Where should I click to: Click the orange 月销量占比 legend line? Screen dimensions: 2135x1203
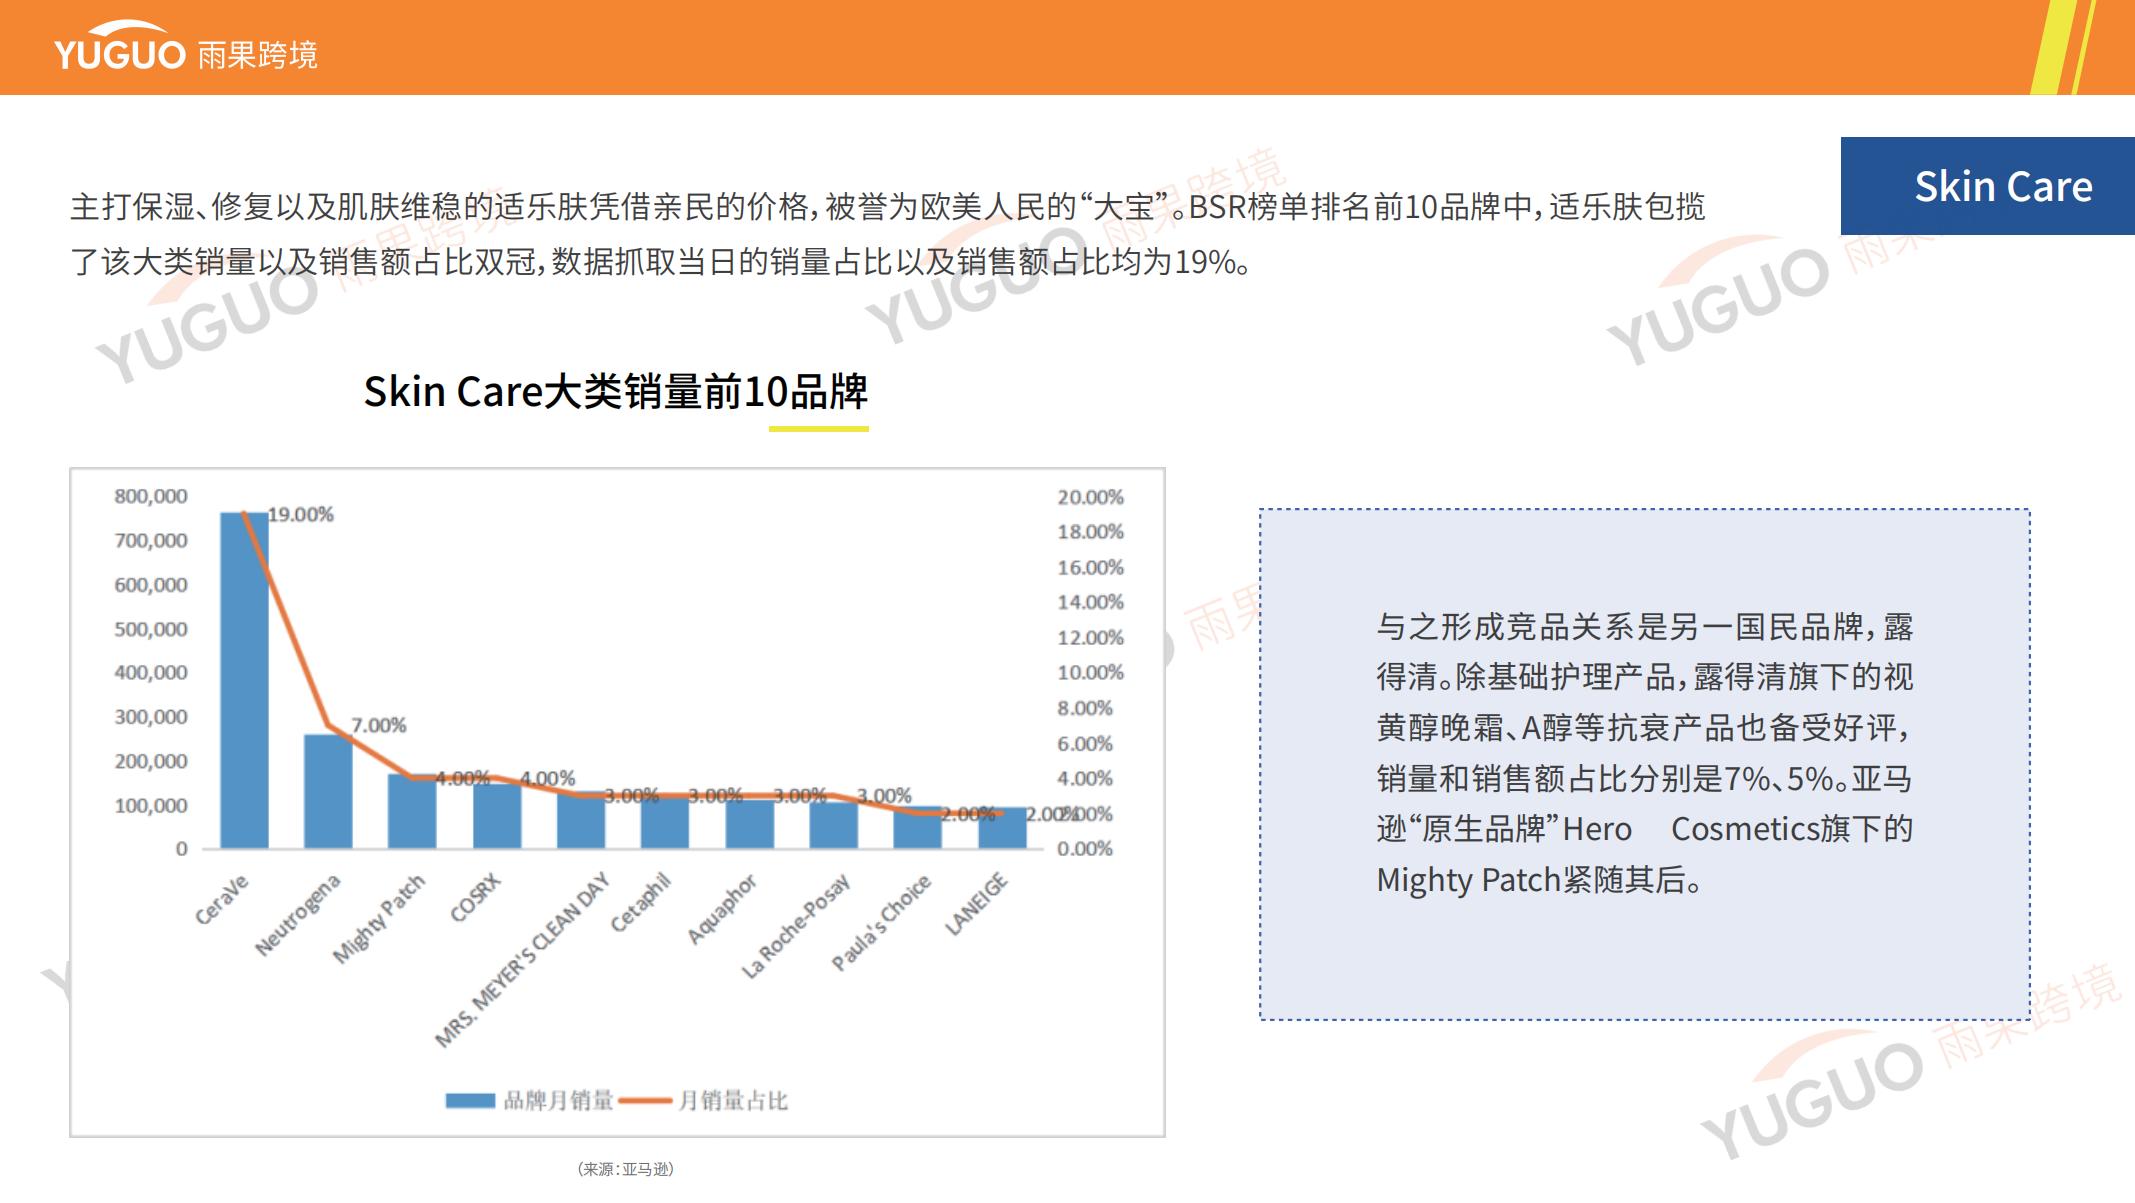coord(645,1101)
